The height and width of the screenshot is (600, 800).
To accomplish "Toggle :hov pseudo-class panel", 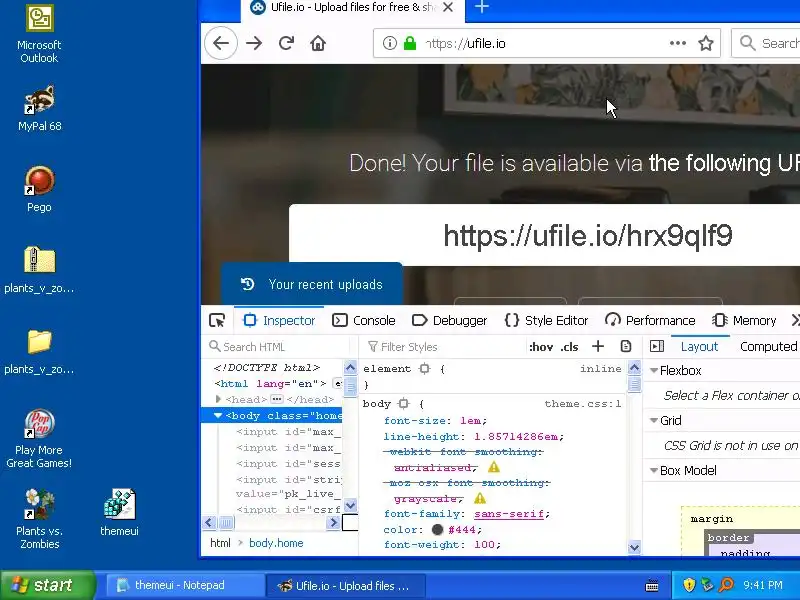I will (x=541, y=347).
